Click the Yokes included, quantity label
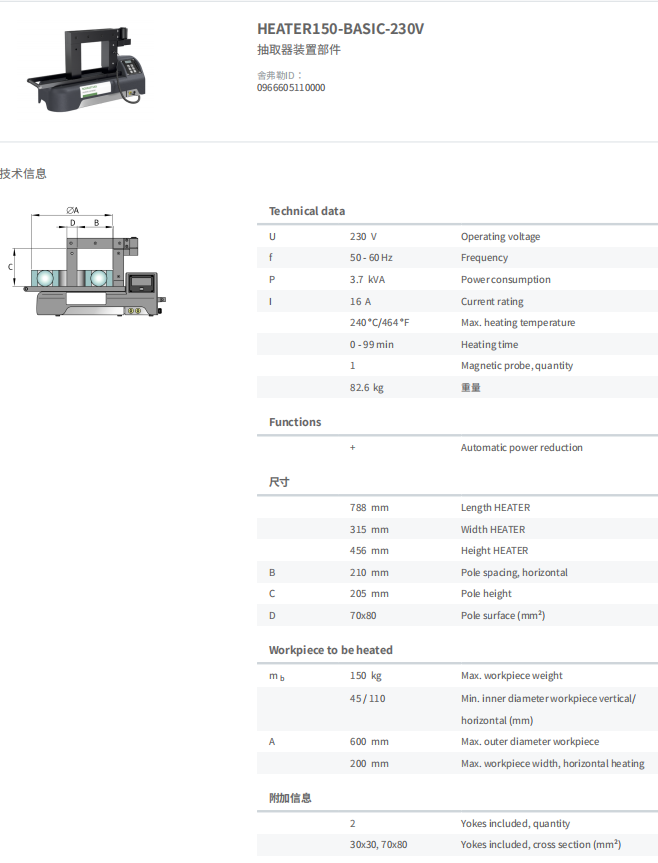 516,823
